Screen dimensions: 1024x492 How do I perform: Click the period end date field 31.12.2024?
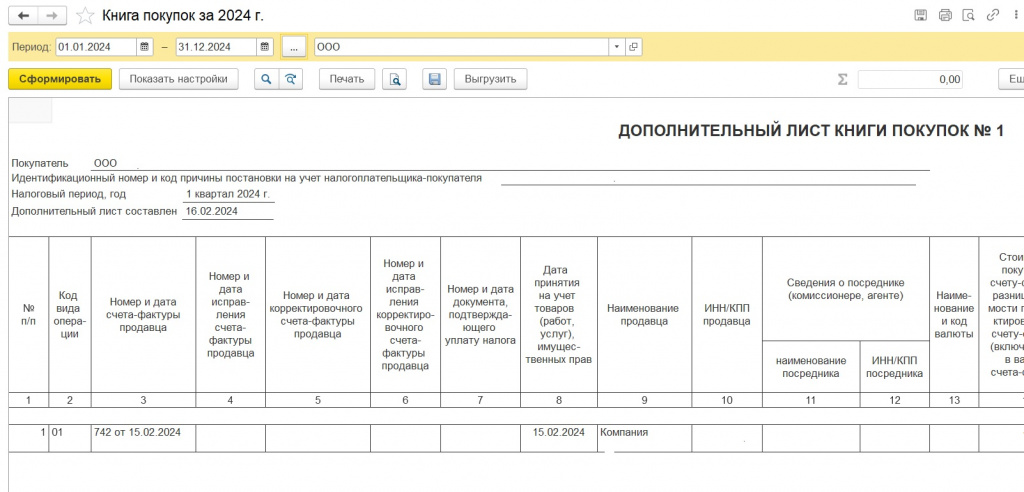(x=216, y=47)
